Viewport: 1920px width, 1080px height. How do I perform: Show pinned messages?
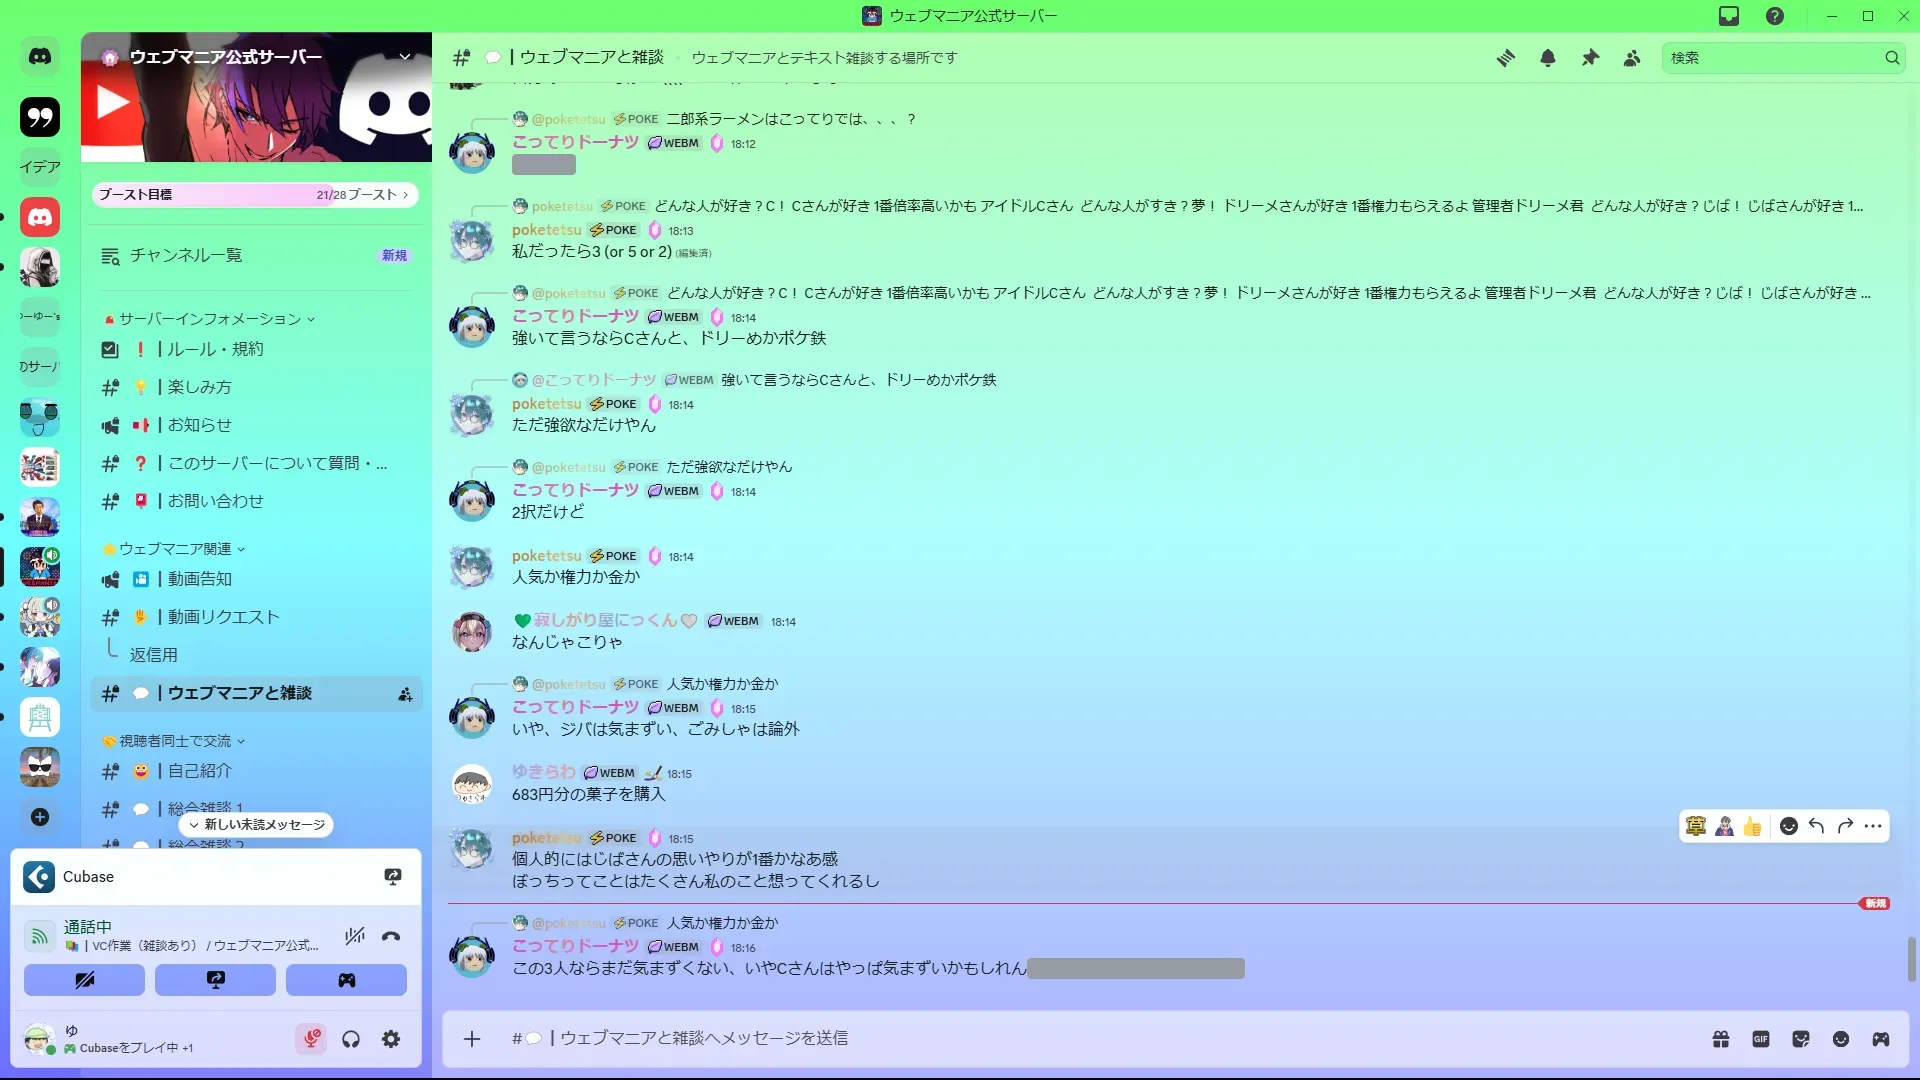tap(1590, 58)
